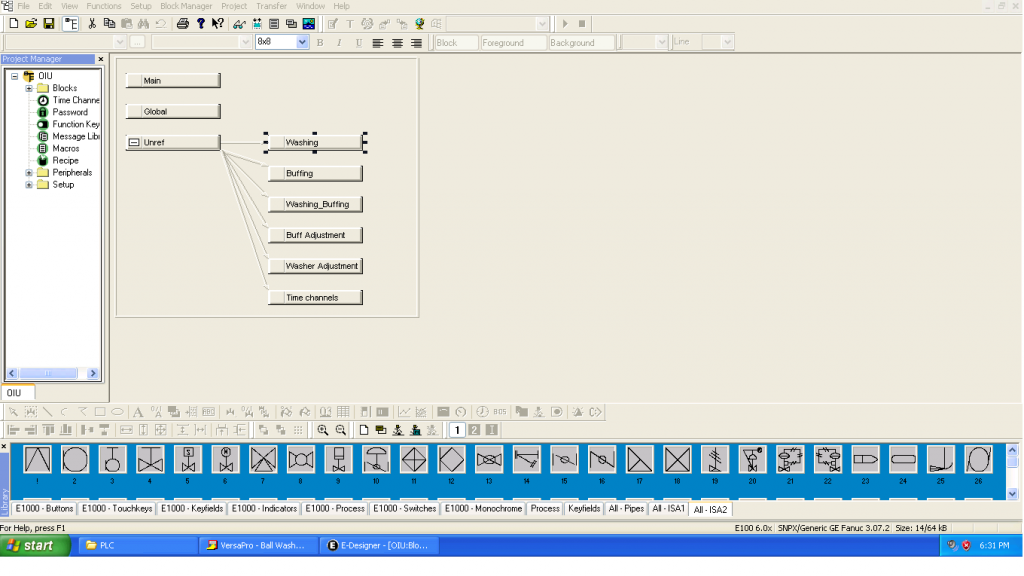
Task: Click the Open folder icon in toolbar
Action: [31, 24]
